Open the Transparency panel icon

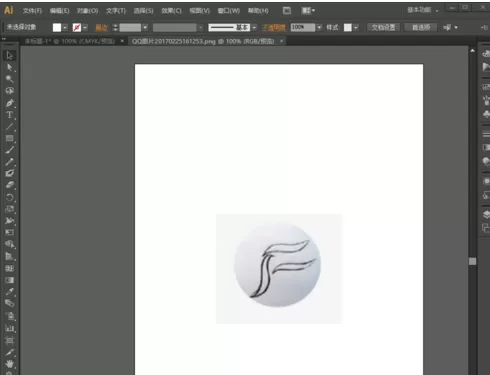click(486, 162)
